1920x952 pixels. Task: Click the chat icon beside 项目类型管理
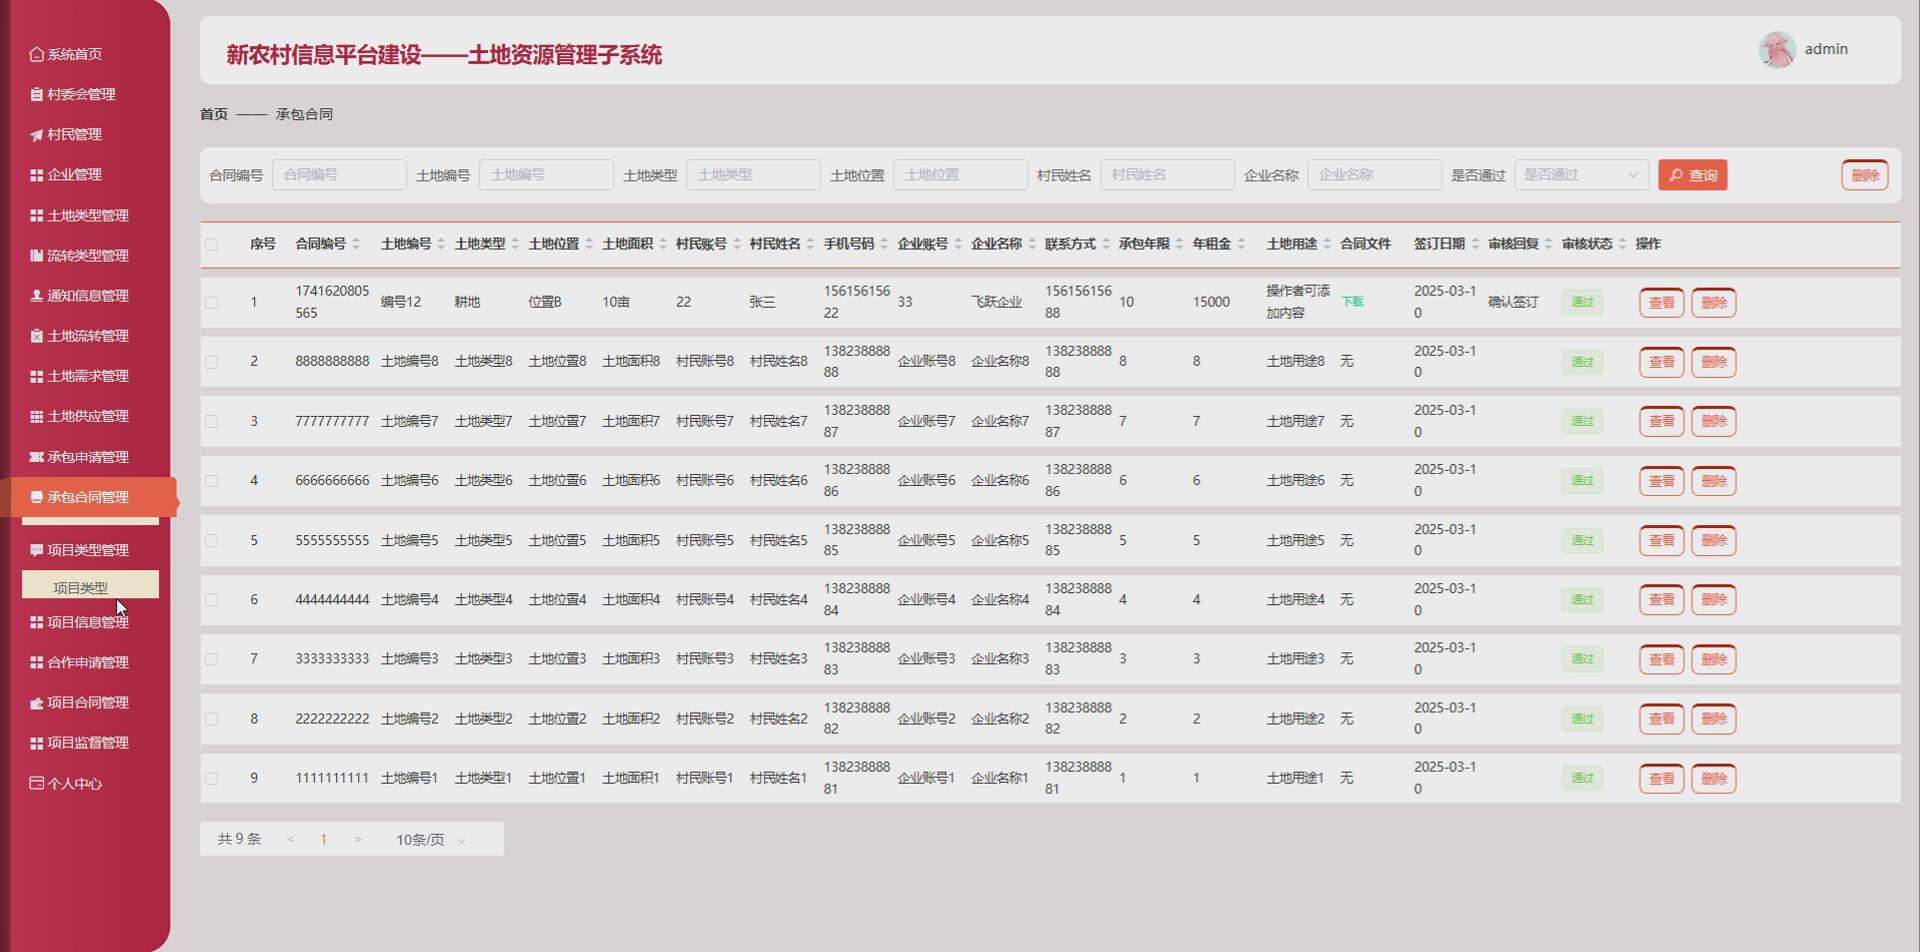click(x=37, y=550)
